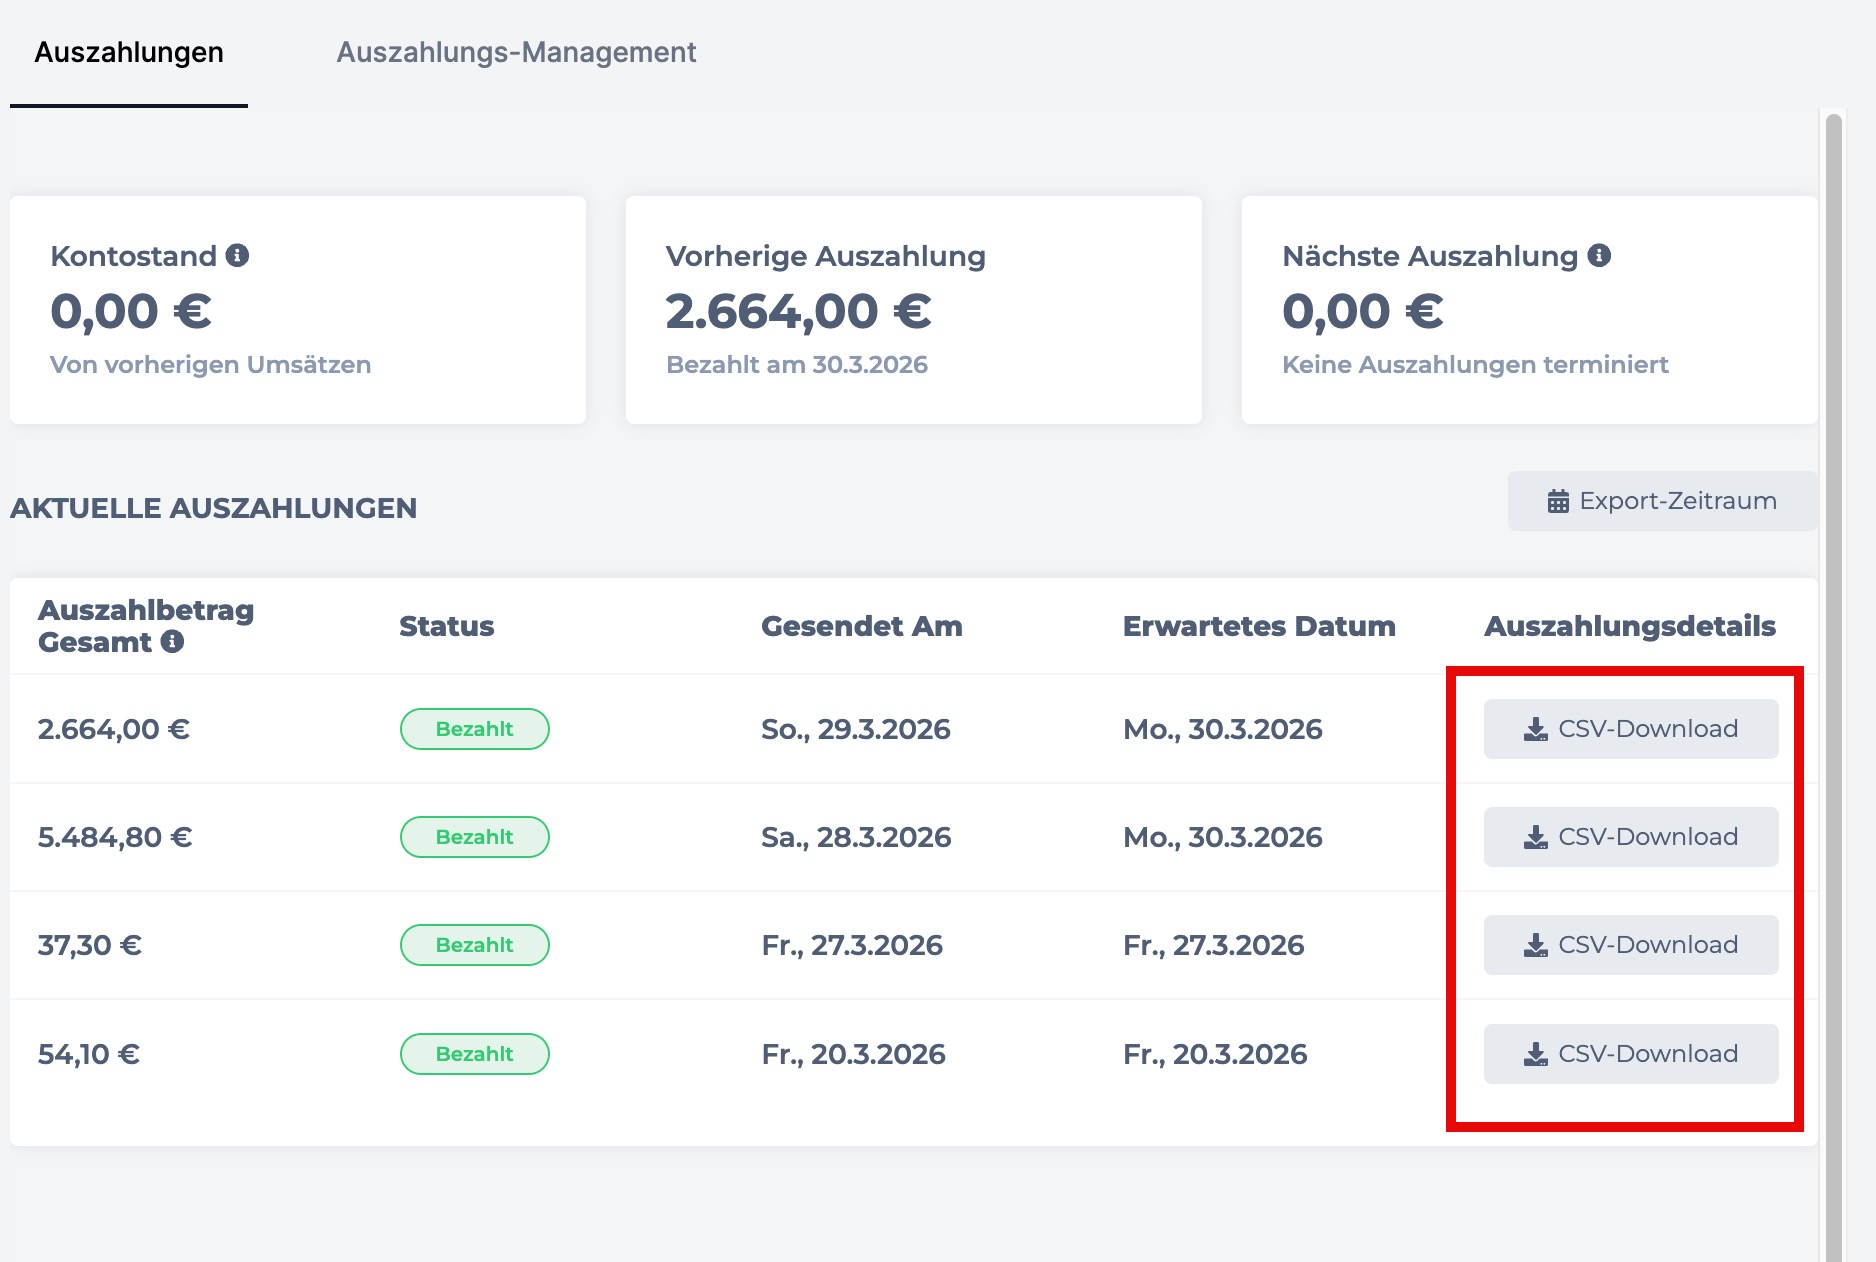Click the Bezahlt badge in the 37,30 € row
This screenshot has height=1262, width=1876.
click(x=475, y=945)
